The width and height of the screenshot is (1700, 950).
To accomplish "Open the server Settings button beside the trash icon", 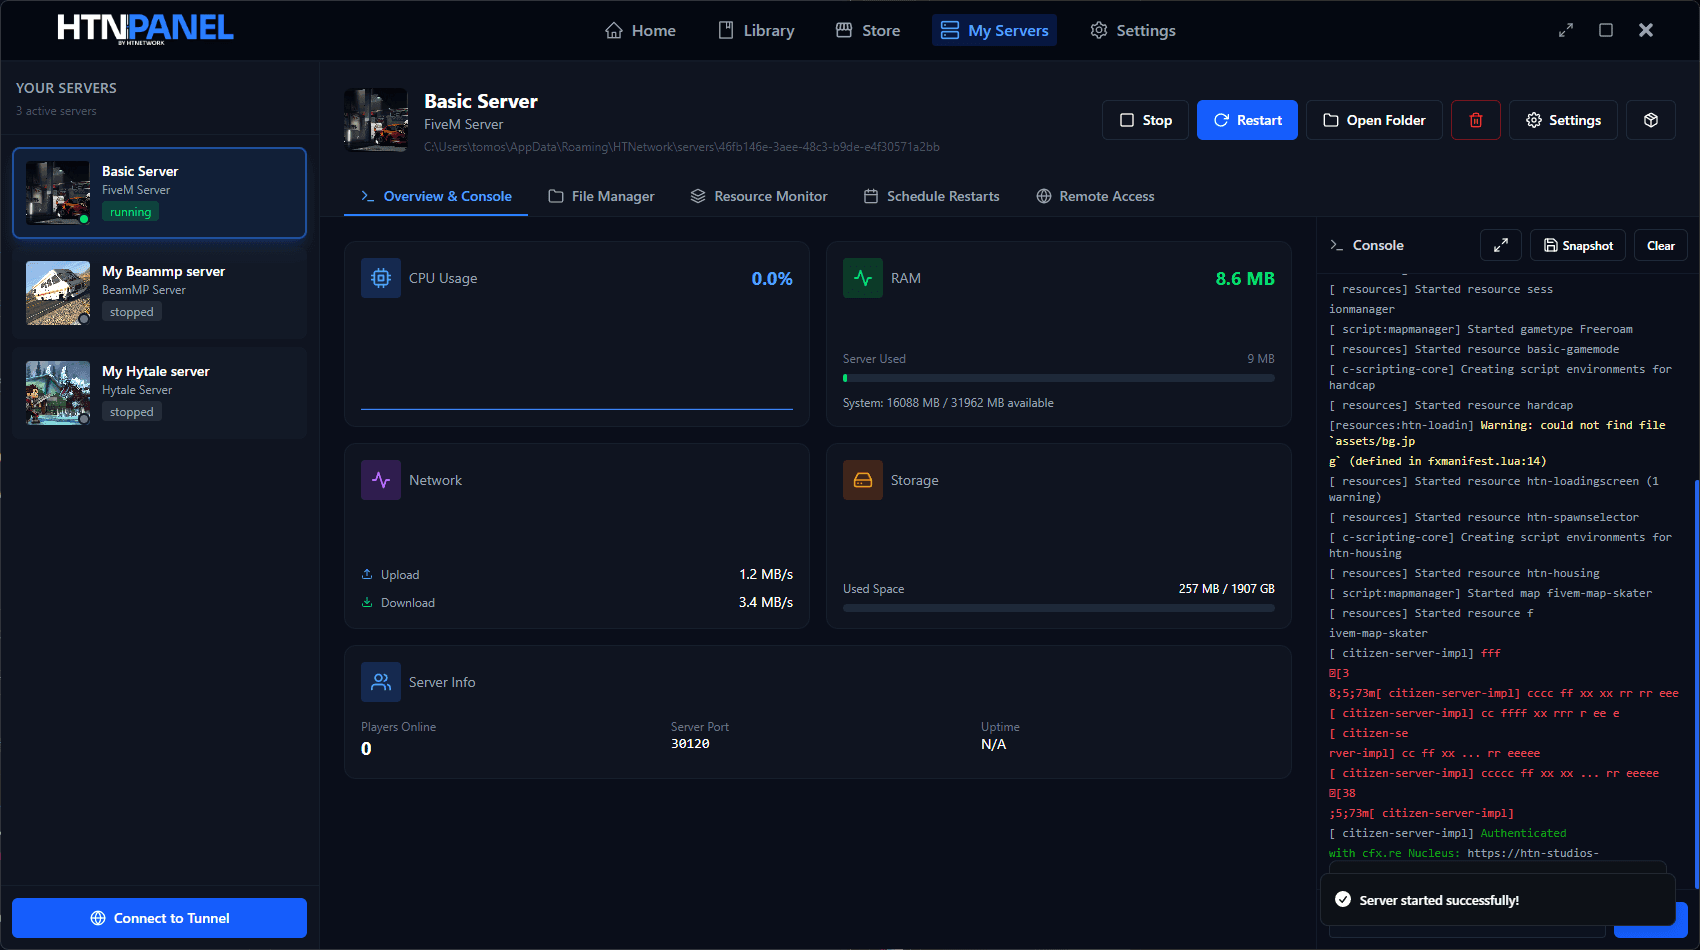I will click(x=1563, y=120).
